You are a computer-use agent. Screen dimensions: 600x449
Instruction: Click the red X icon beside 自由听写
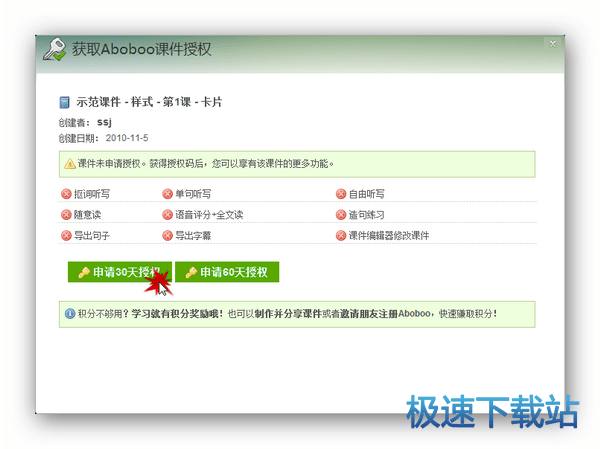[x=341, y=194]
